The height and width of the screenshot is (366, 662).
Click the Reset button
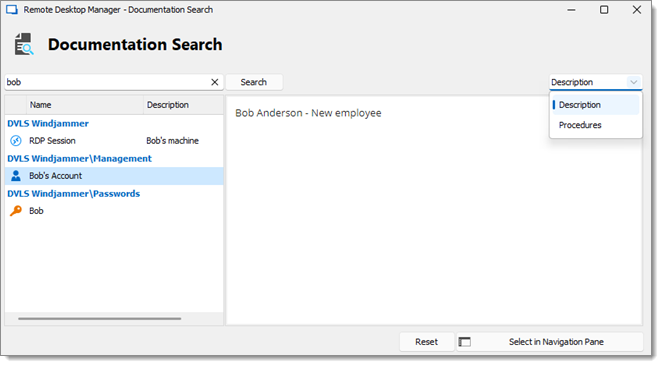point(426,342)
